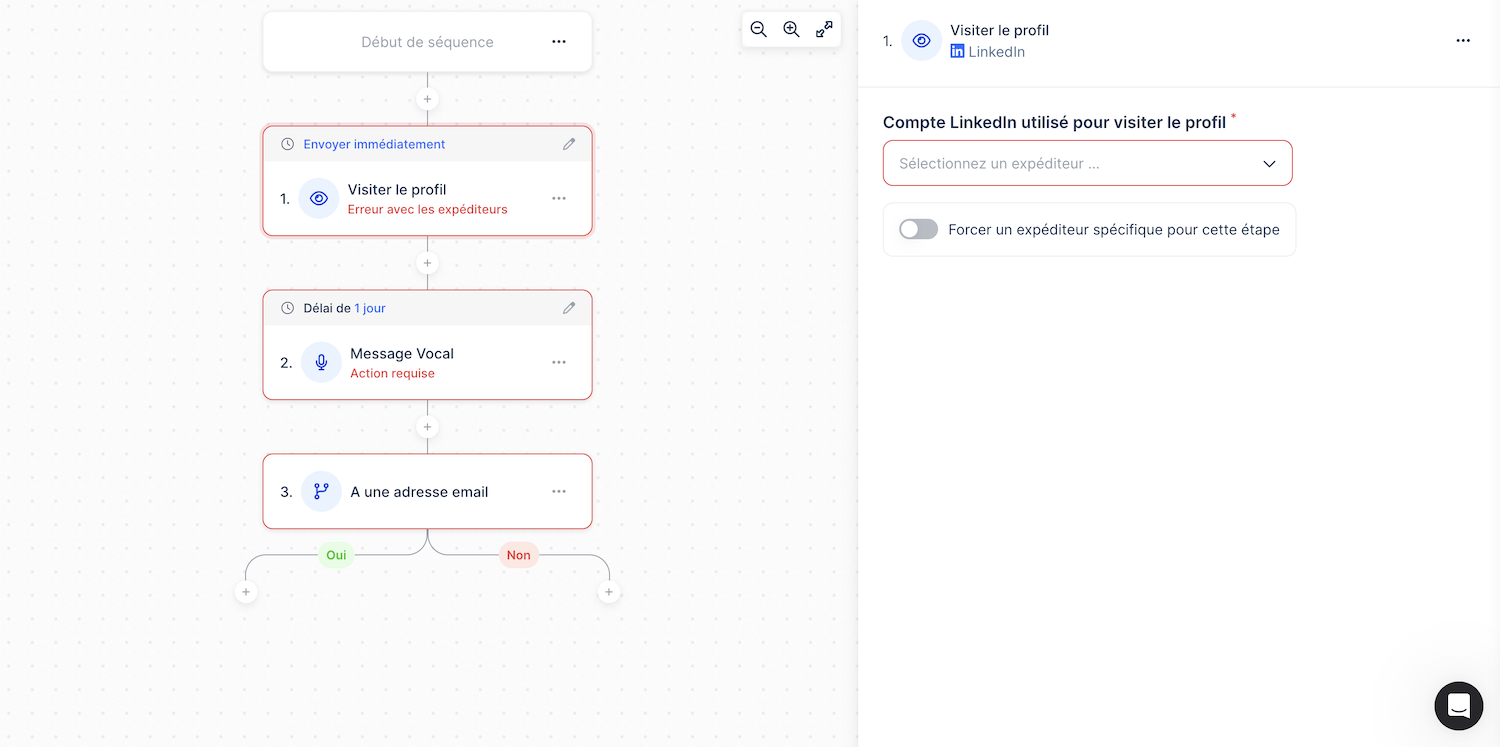Image resolution: width=1500 pixels, height=747 pixels.
Task: Click clock icon beside Délai de 1 jour
Action: [x=288, y=308]
